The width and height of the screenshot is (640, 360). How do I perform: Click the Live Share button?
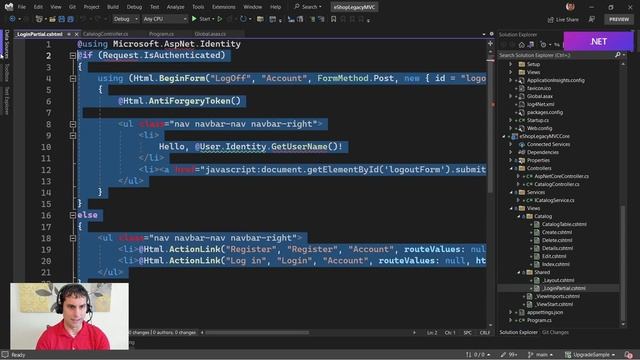pos(563,19)
